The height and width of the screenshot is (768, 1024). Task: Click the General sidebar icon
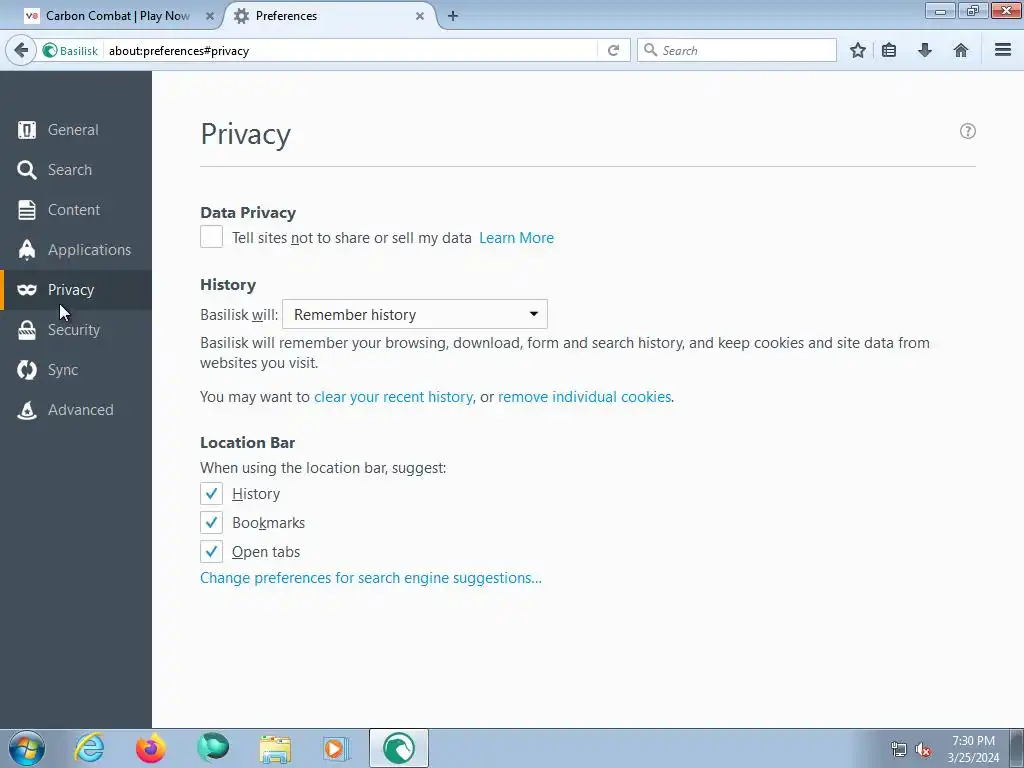[x=27, y=130]
